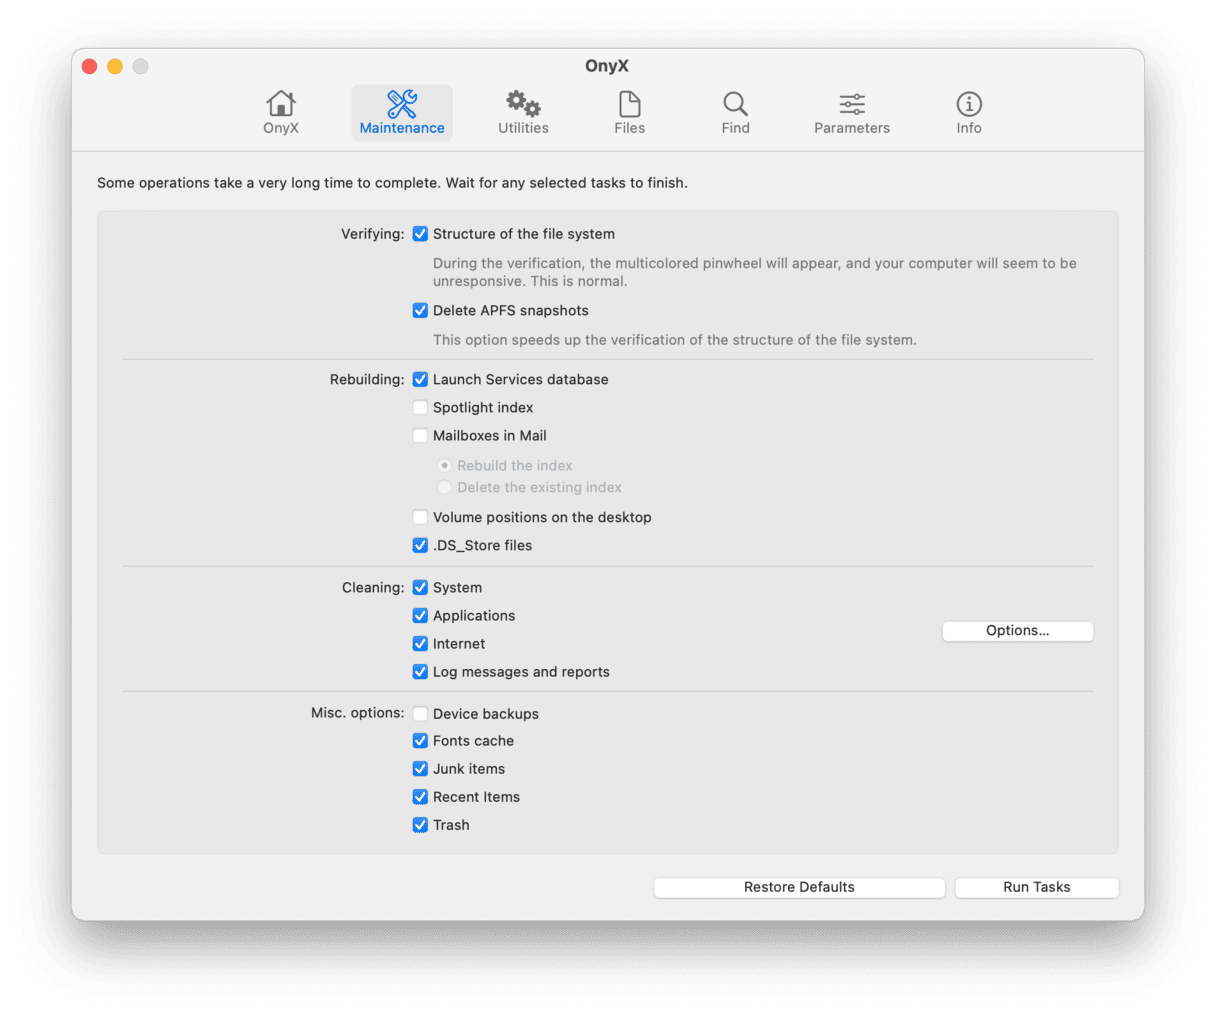Image resolution: width=1216 pixels, height=1015 pixels.
Task: Toggle the Applications cleaning checkbox
Action: [x=420, y=616]
